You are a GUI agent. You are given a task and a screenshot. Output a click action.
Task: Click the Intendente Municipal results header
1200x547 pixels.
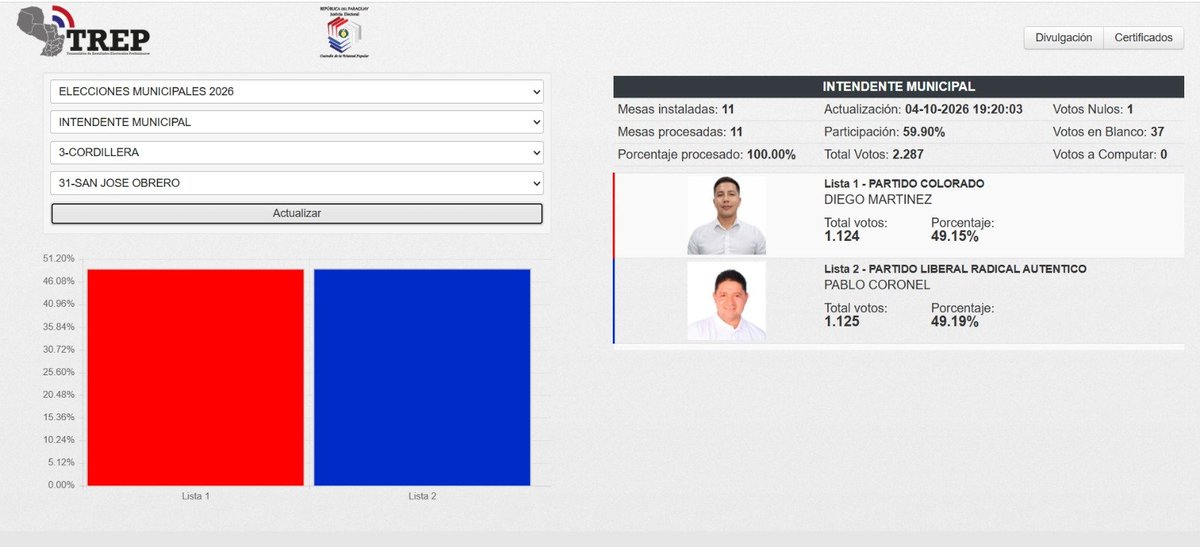click(898, 87)
